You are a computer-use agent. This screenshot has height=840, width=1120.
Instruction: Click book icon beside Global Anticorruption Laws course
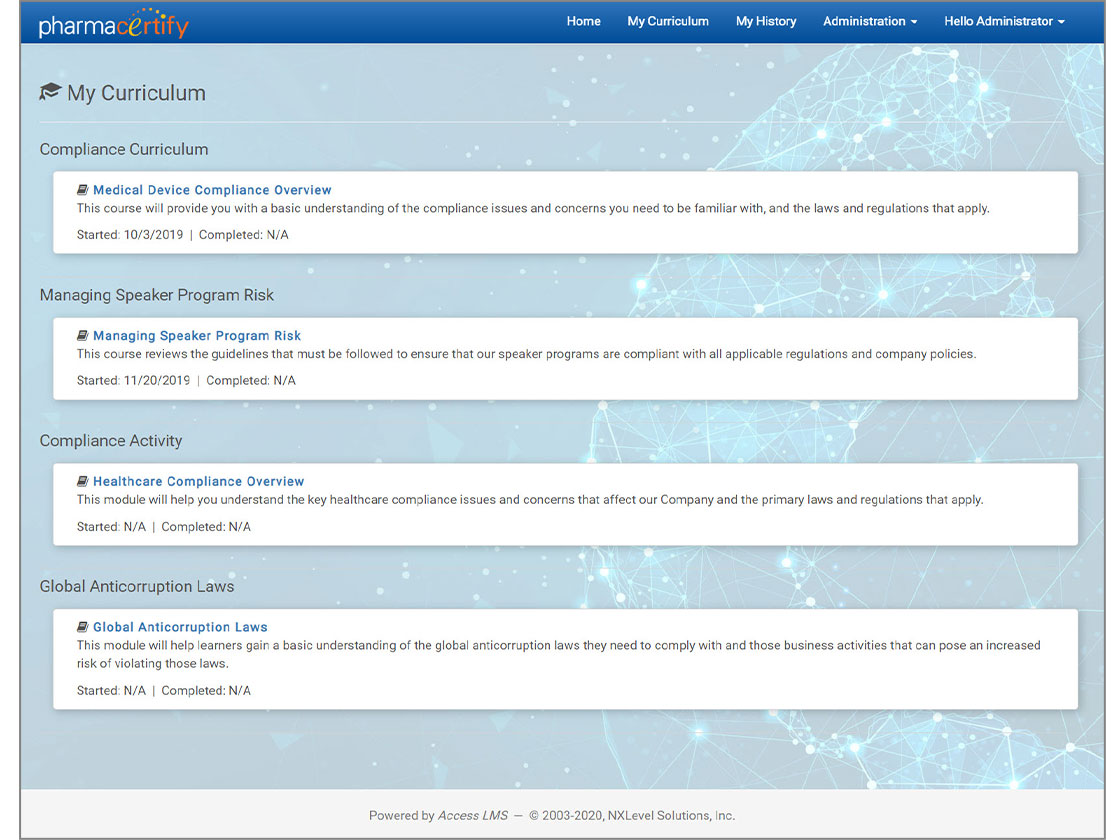coord(83,627)
